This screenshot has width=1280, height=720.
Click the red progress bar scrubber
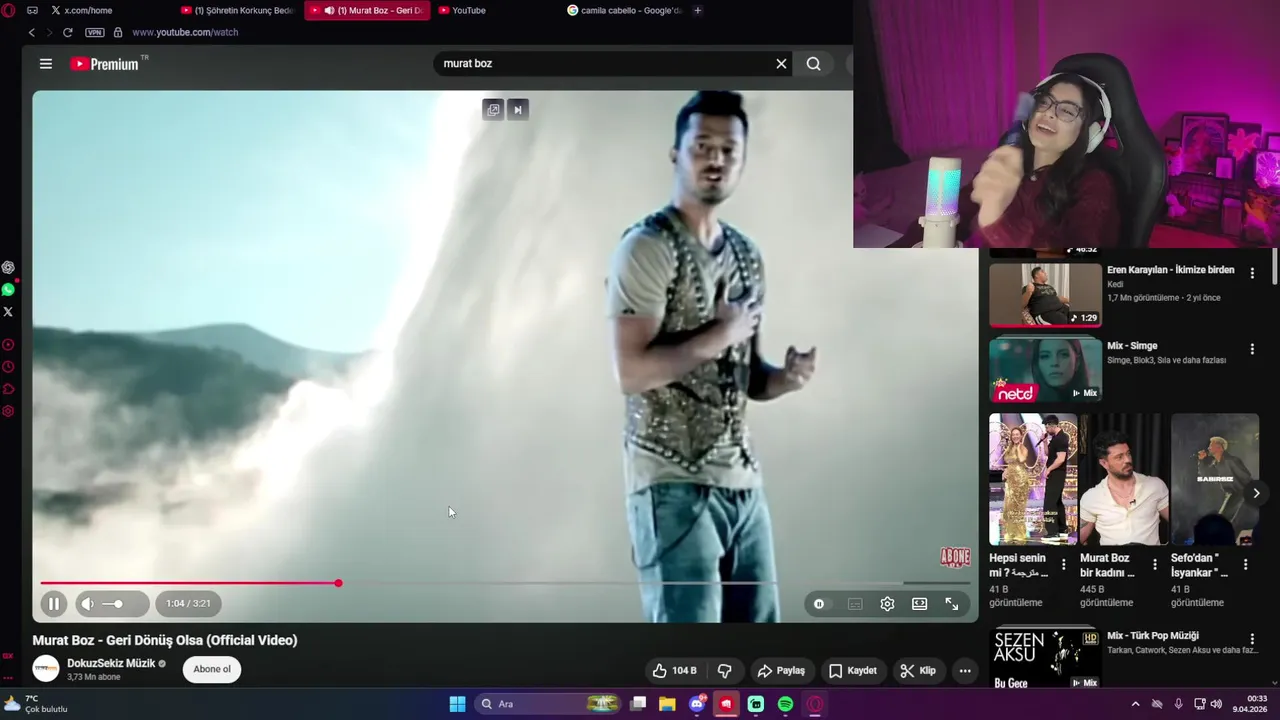[338, 583]
